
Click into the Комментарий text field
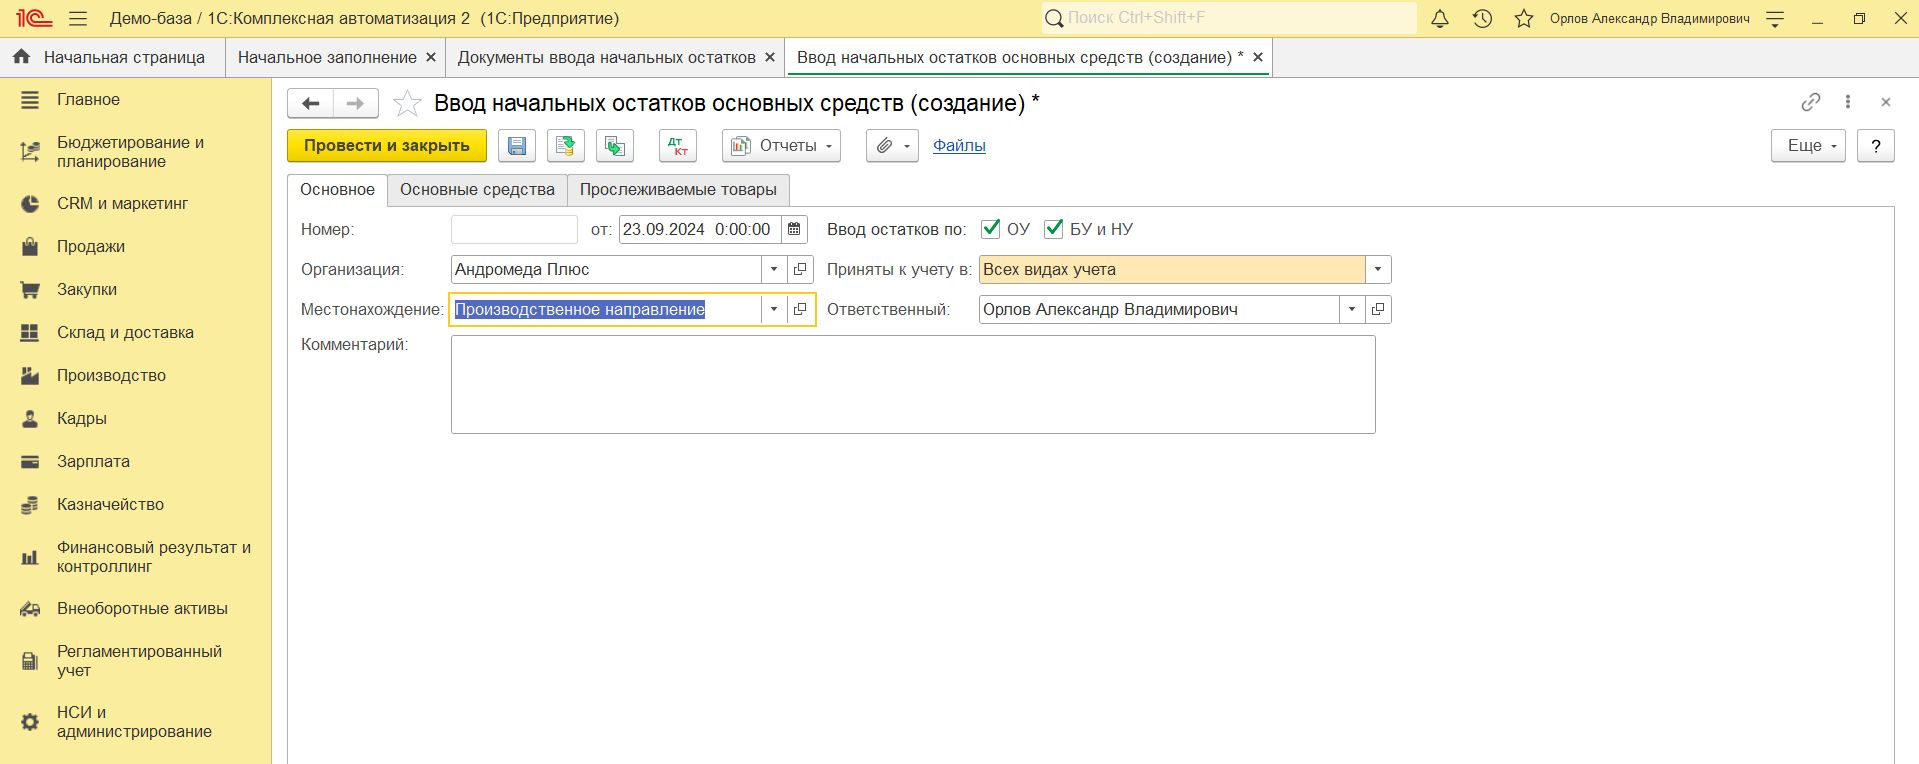(912, 384)
